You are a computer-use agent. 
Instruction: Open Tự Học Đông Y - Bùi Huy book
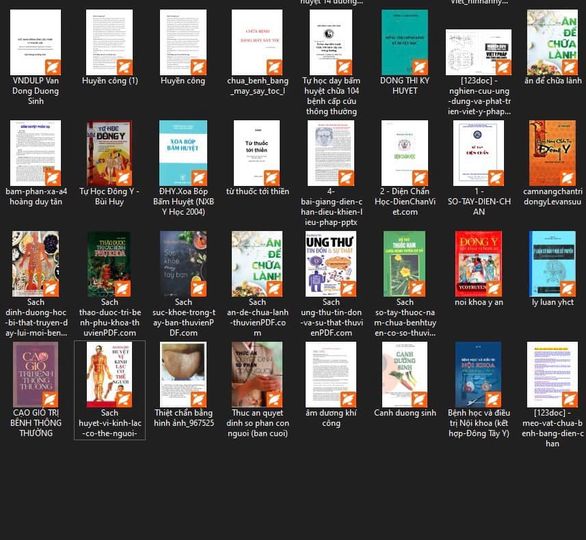click(109, 153)
